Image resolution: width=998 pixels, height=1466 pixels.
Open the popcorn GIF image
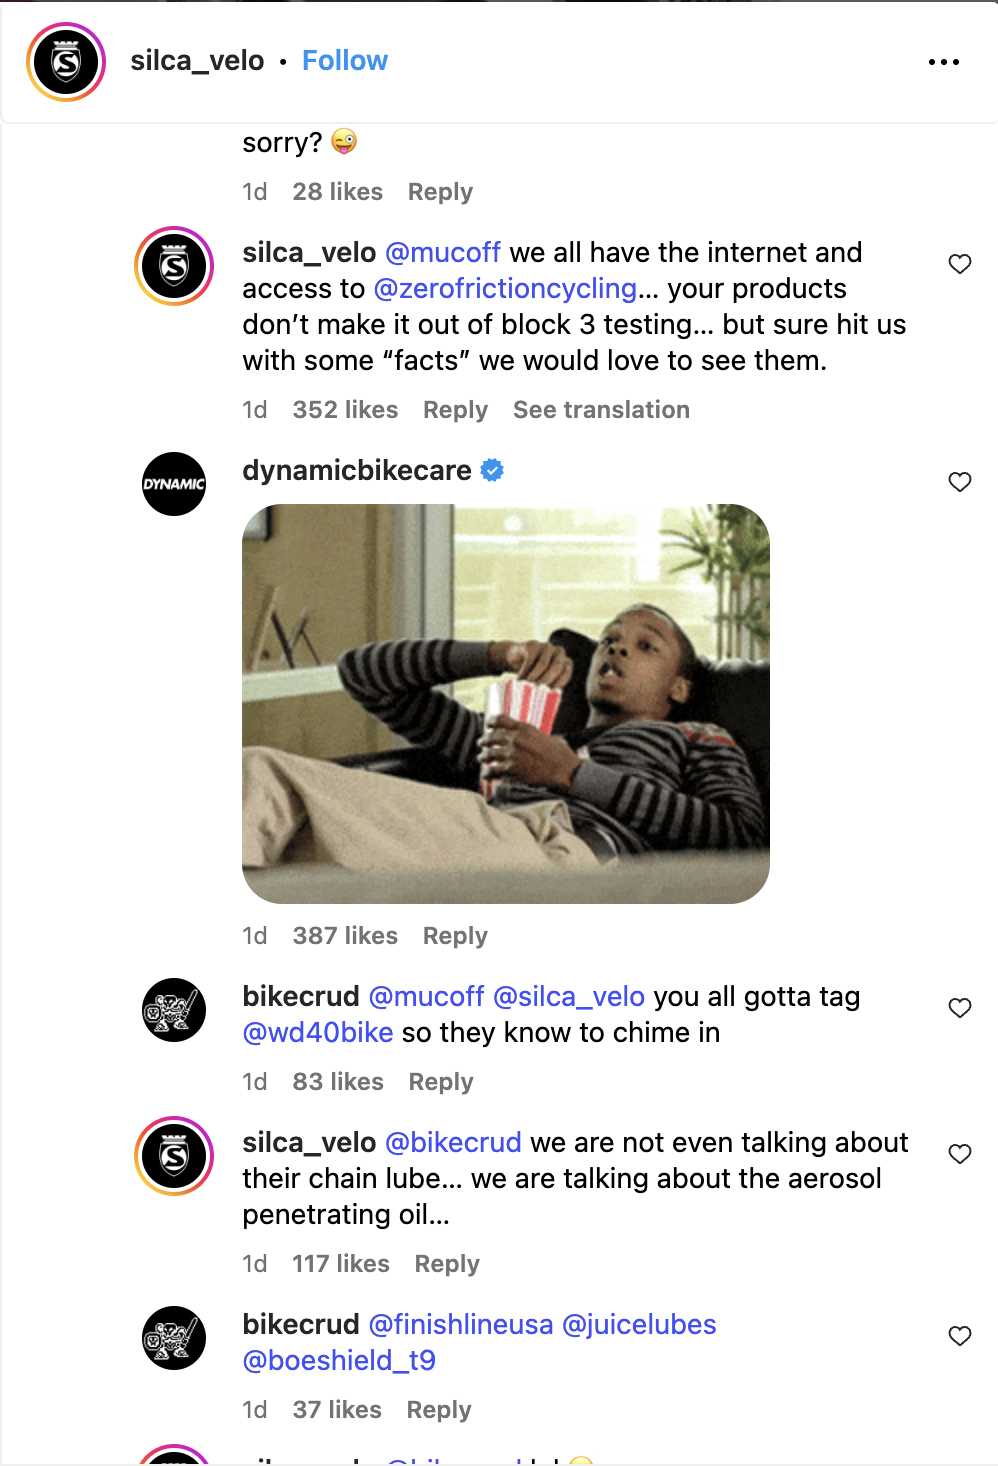[506, 704]
